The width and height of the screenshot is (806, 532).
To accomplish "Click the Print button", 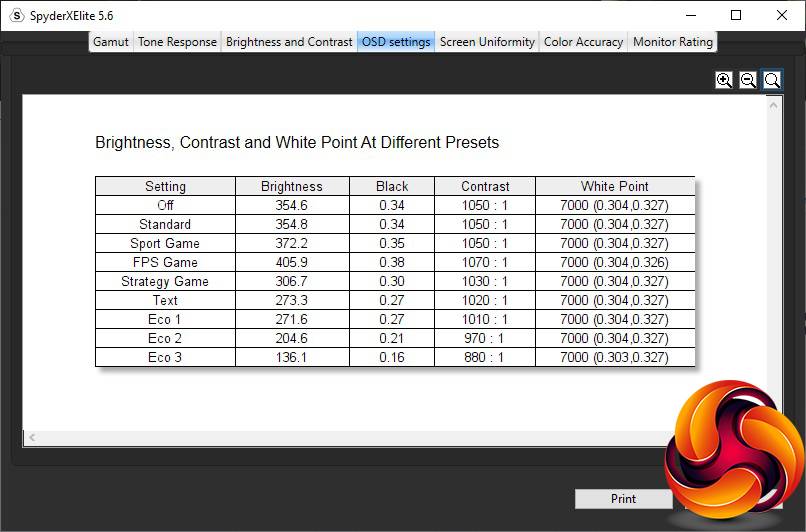I will 624,499.
